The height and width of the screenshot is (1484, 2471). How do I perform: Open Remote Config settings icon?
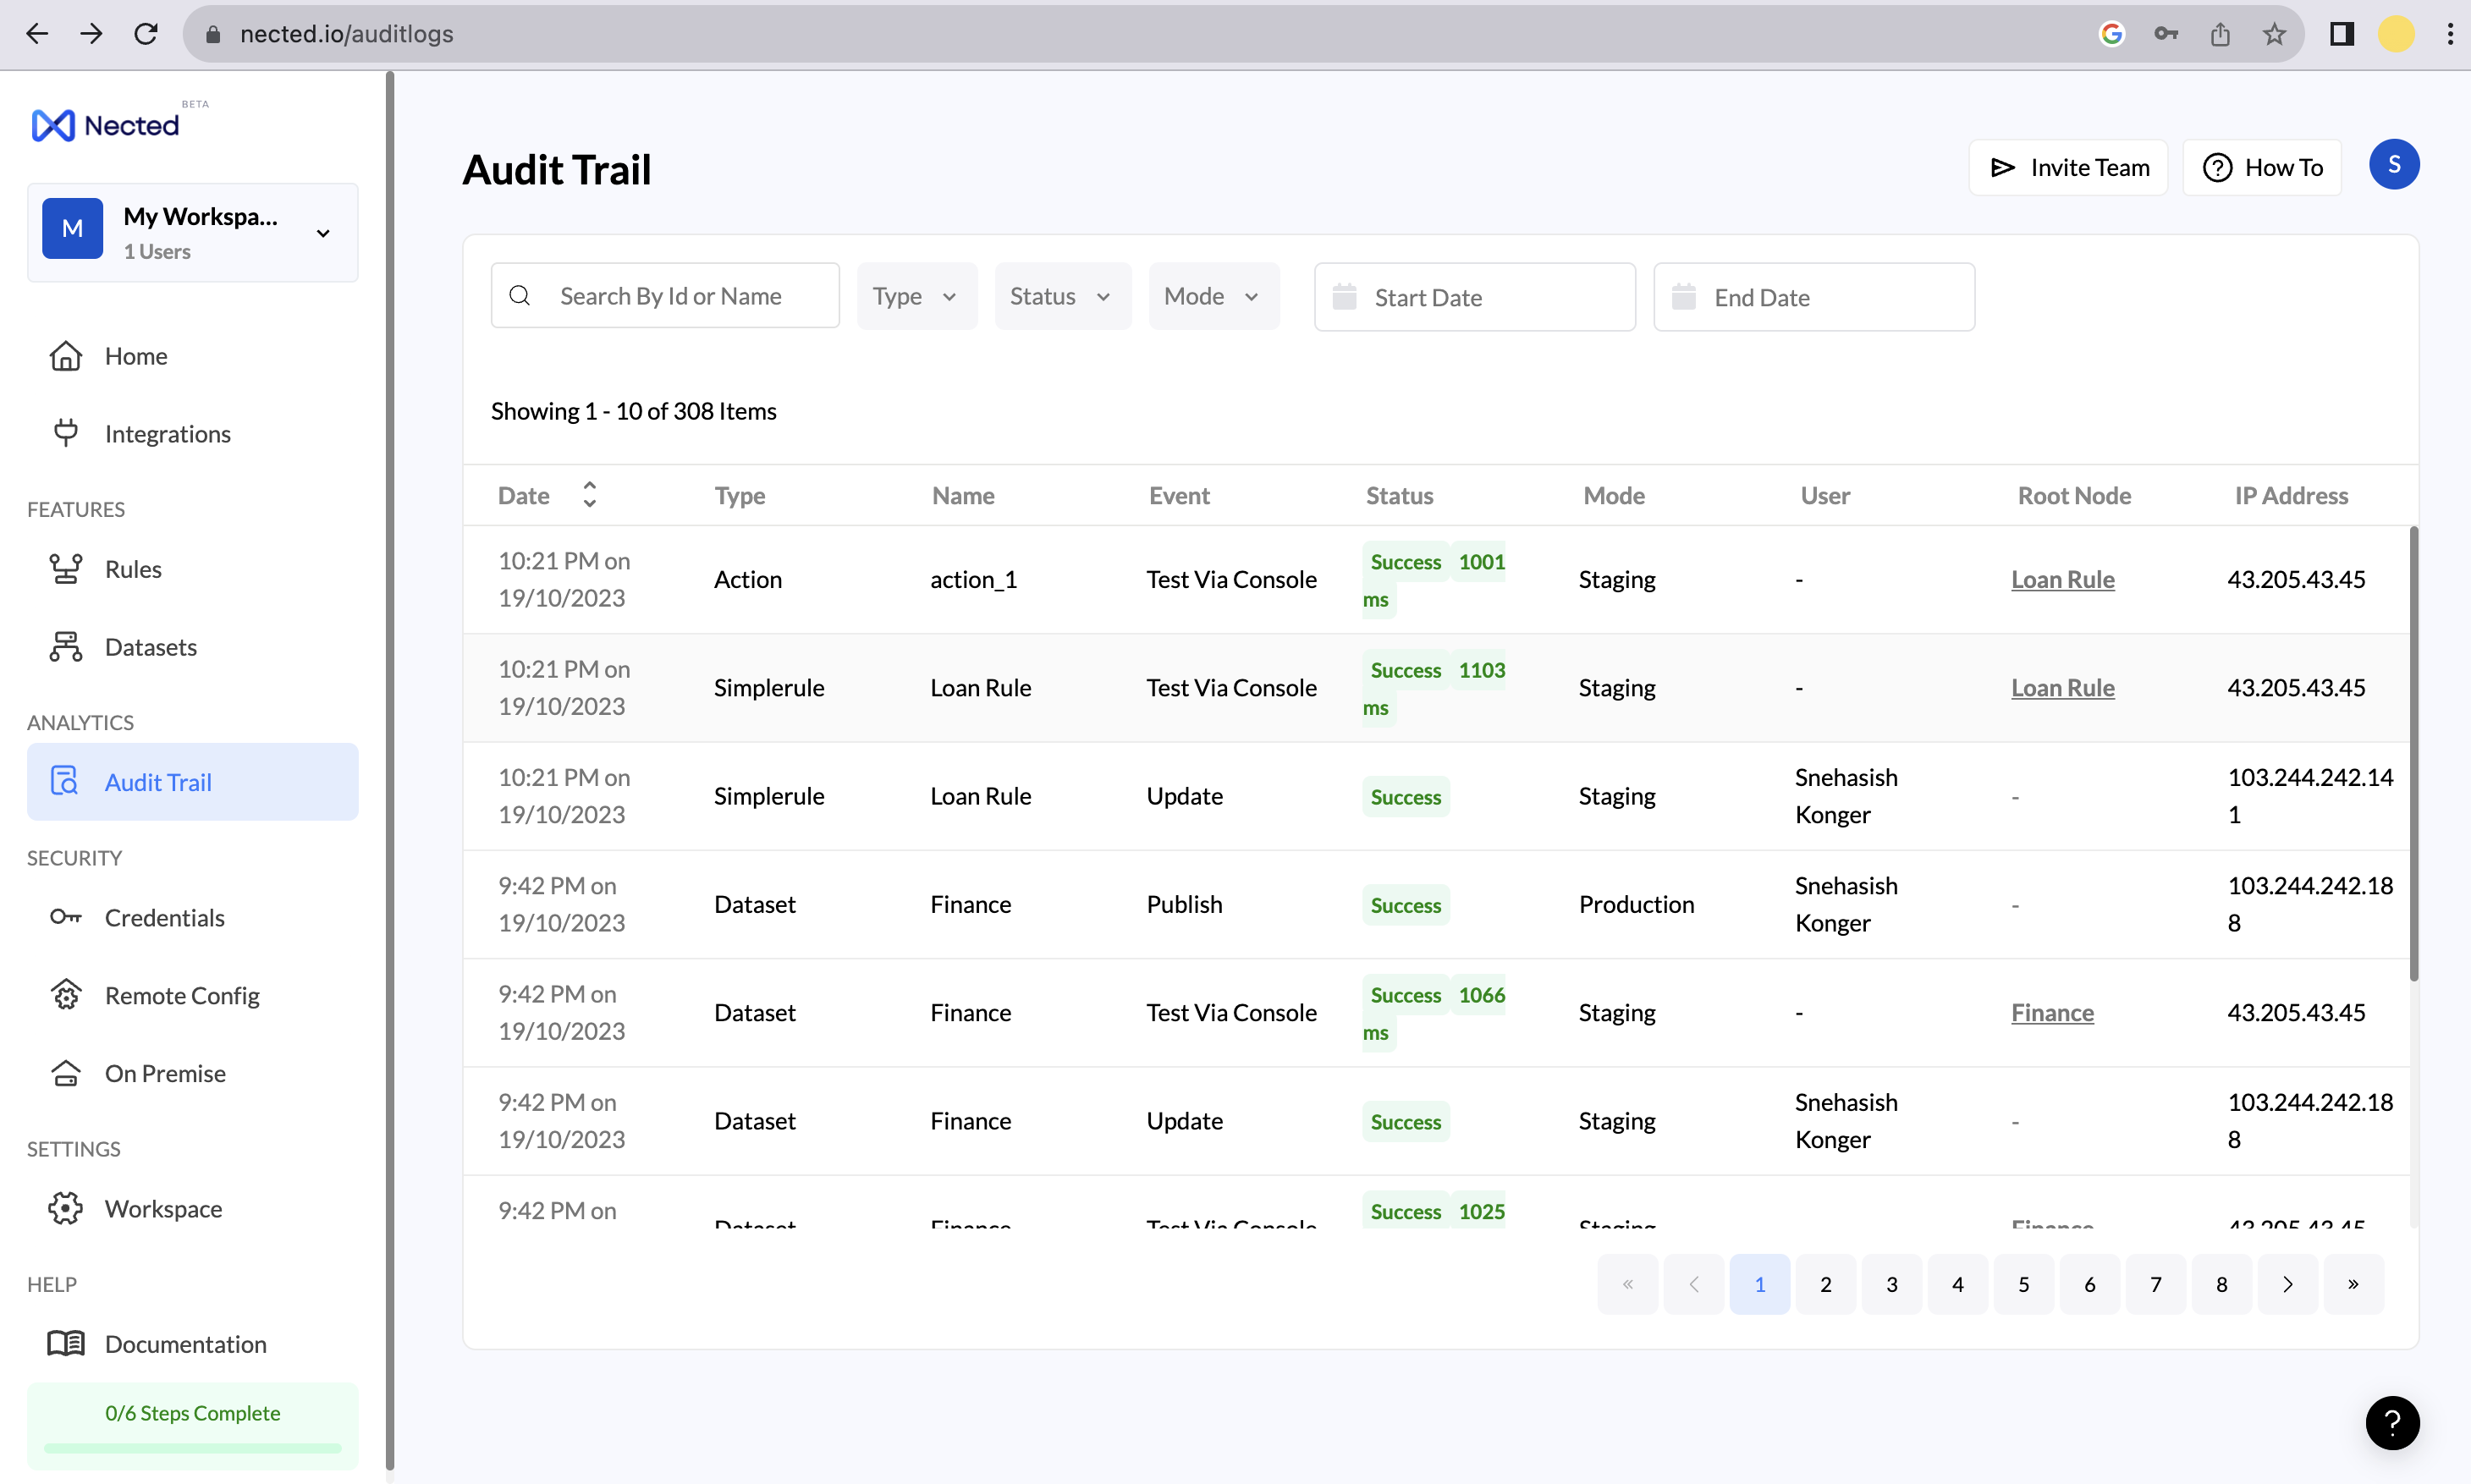point(66,995)
